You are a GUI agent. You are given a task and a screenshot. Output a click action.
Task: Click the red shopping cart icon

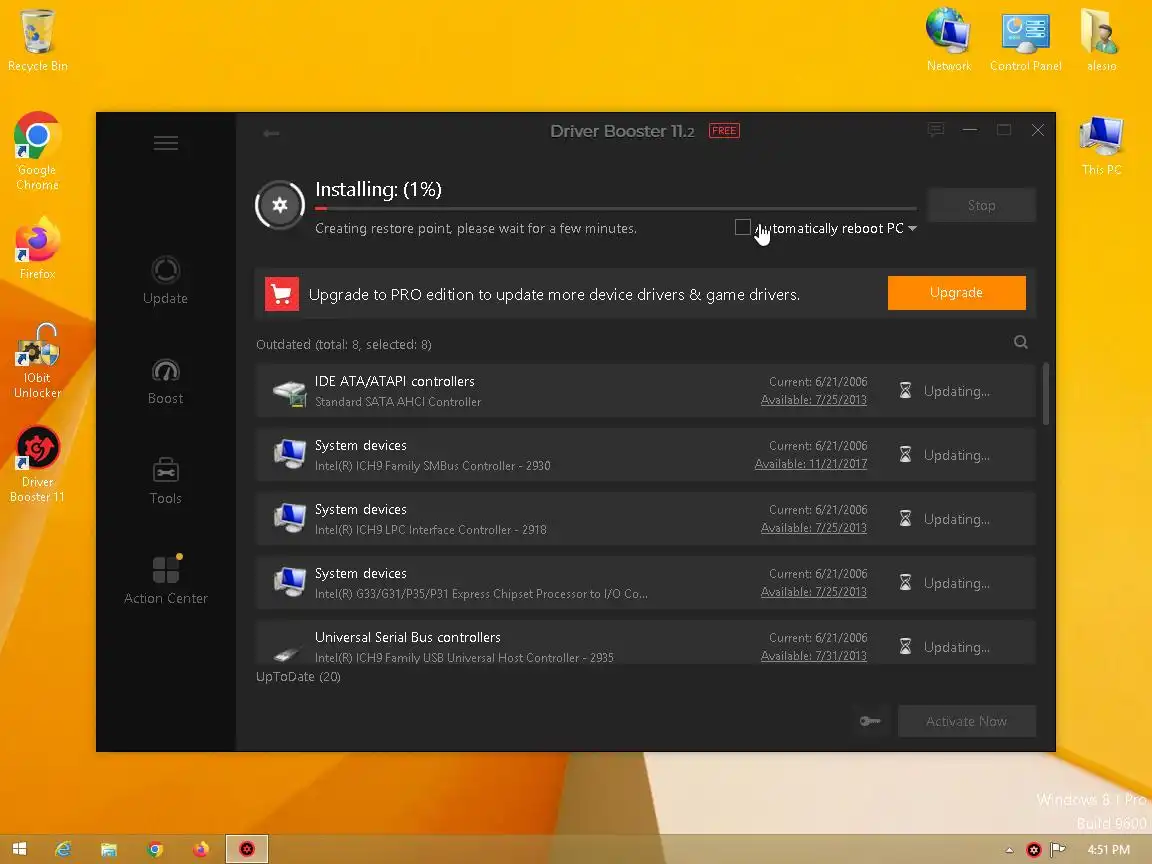pos(281,294)
